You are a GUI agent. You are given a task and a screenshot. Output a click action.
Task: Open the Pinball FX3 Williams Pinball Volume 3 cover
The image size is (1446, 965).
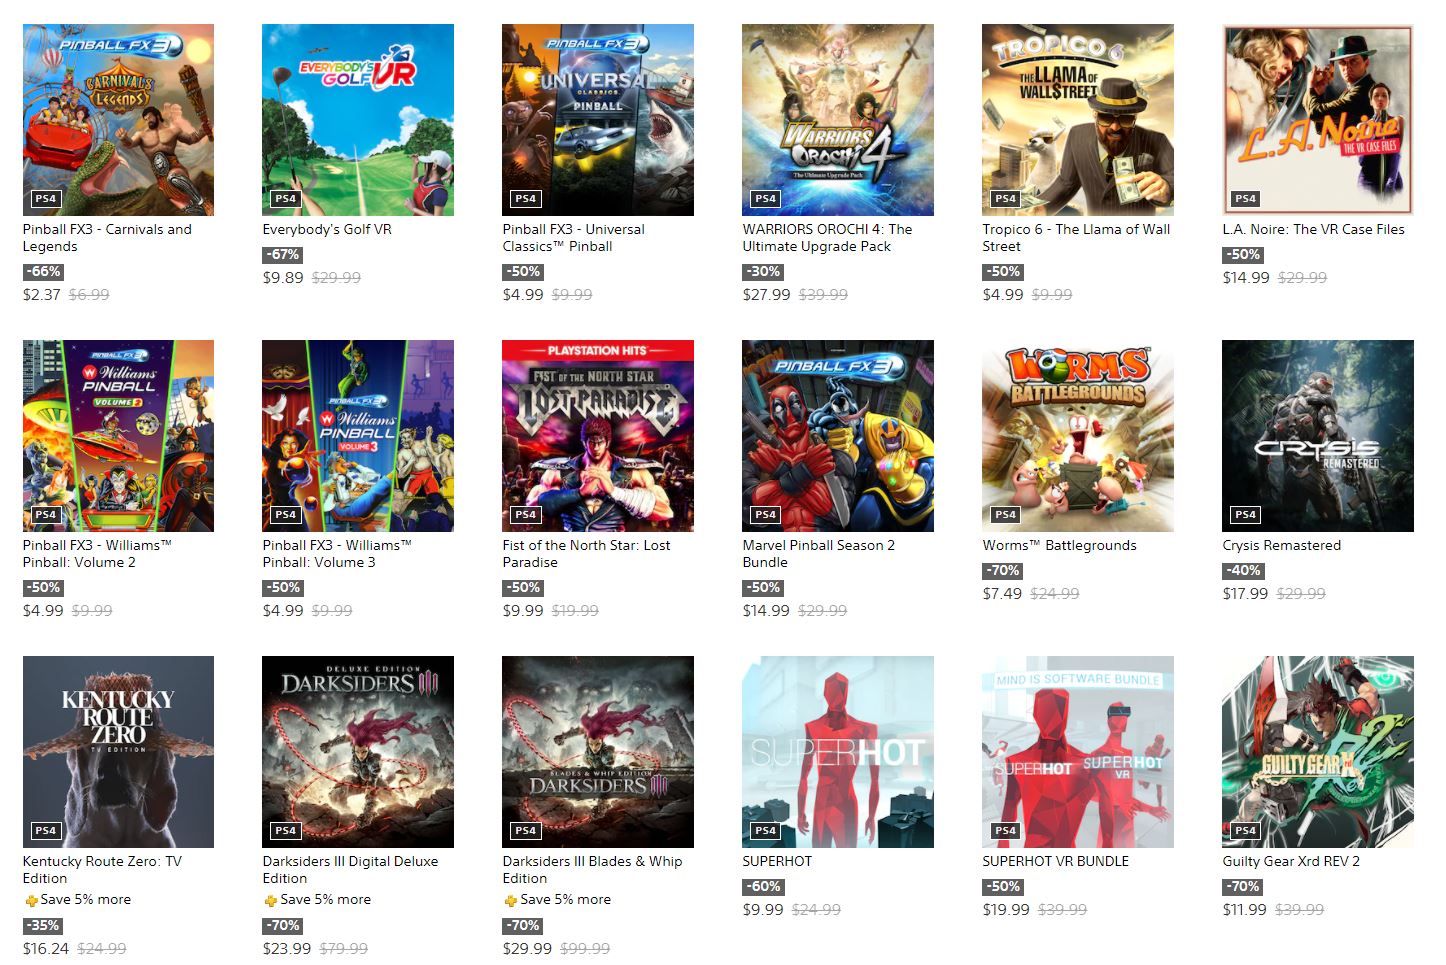pyautogui.click(x=358, y=436)
